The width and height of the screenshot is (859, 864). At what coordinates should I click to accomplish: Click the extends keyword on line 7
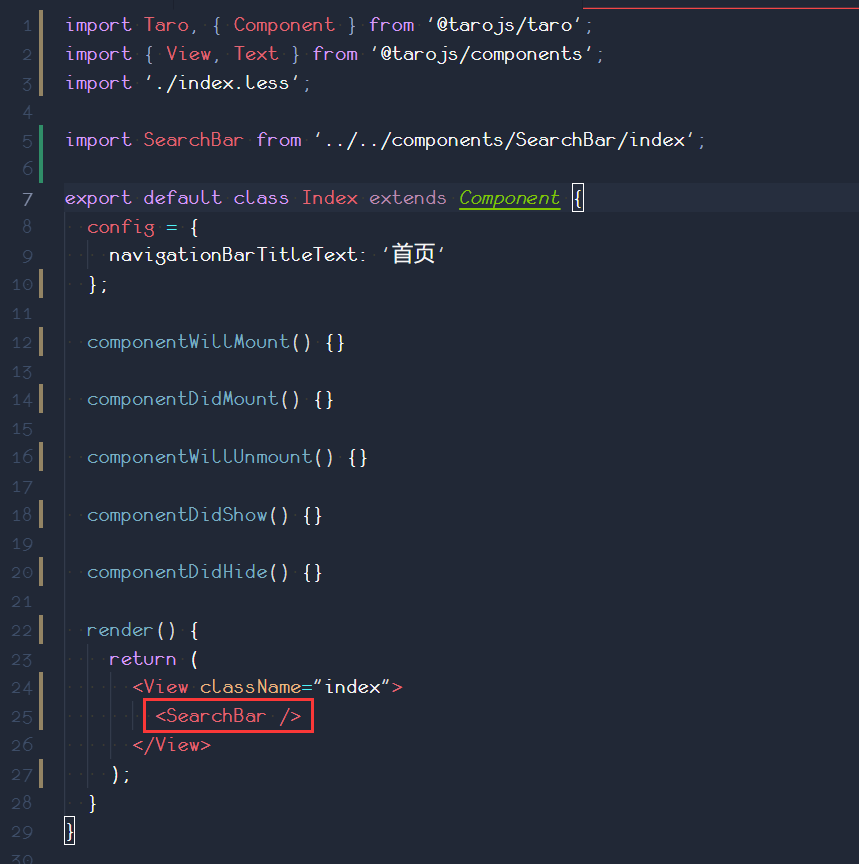[408, 198]
